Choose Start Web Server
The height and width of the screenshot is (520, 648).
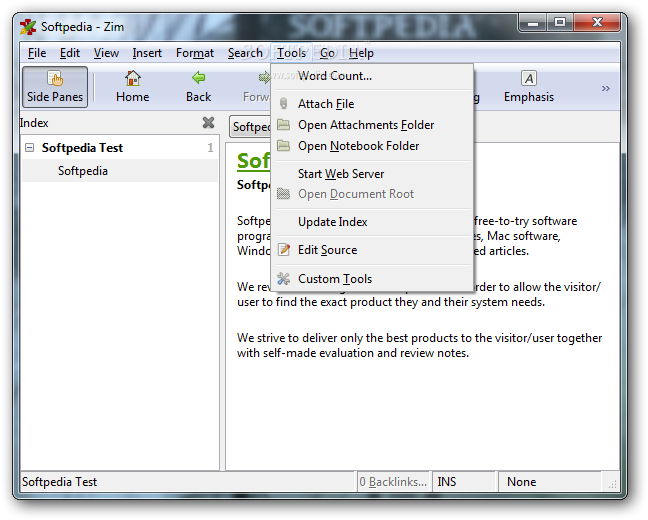coord(372,174)
